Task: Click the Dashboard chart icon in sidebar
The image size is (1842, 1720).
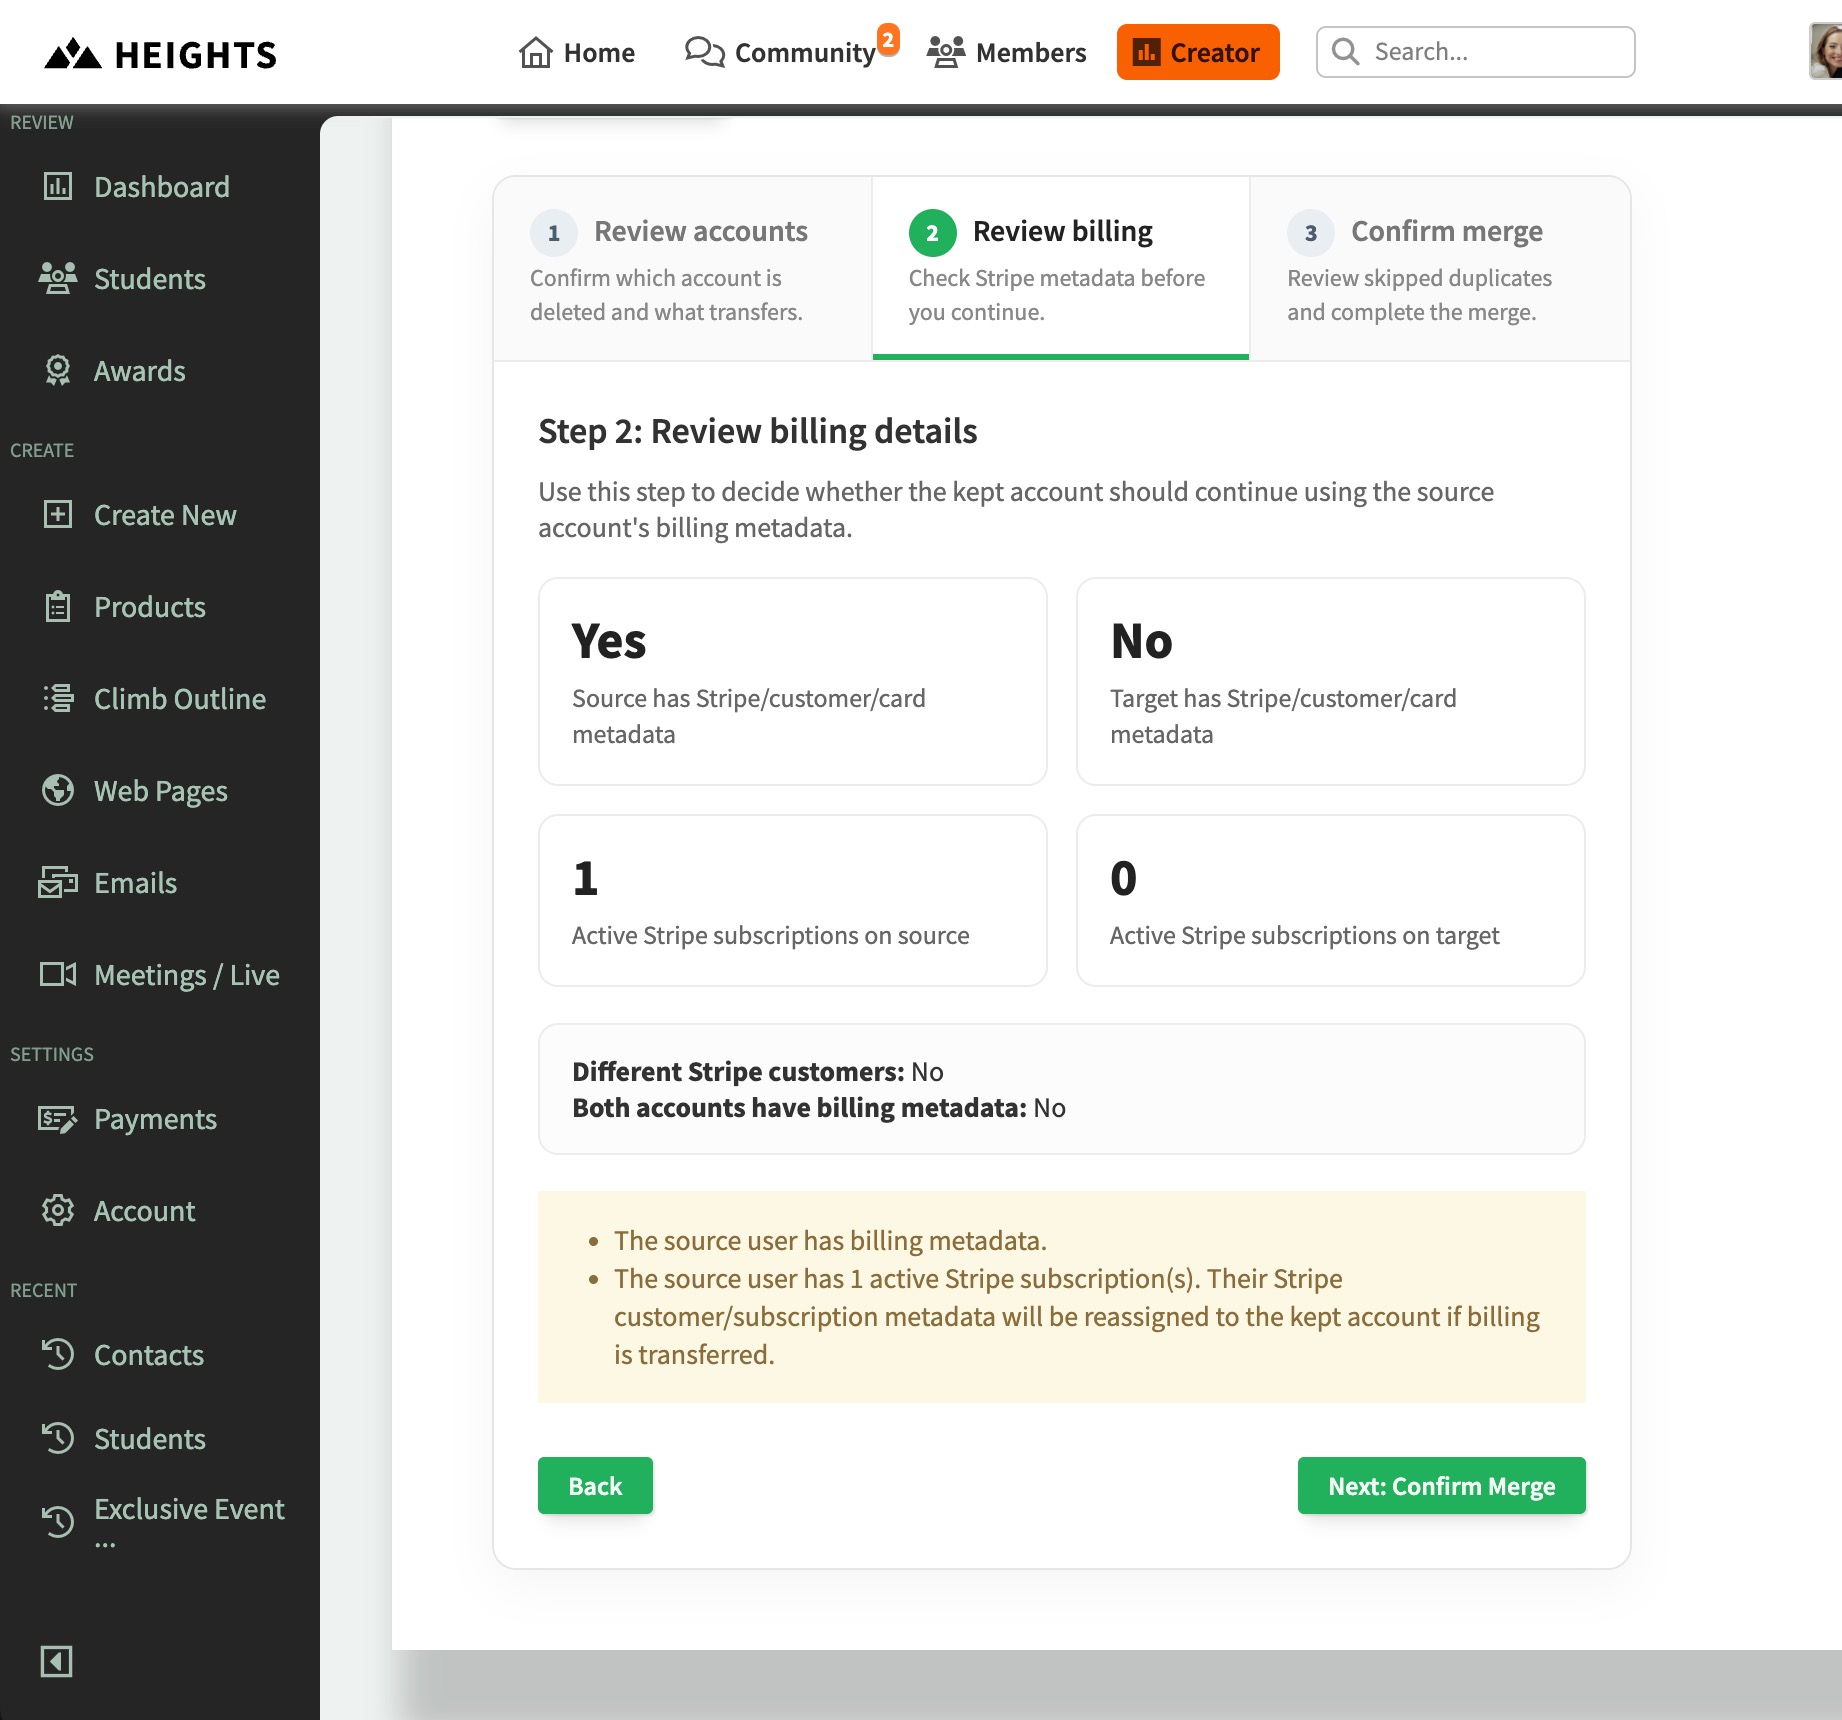Action: tap(58, 186)
